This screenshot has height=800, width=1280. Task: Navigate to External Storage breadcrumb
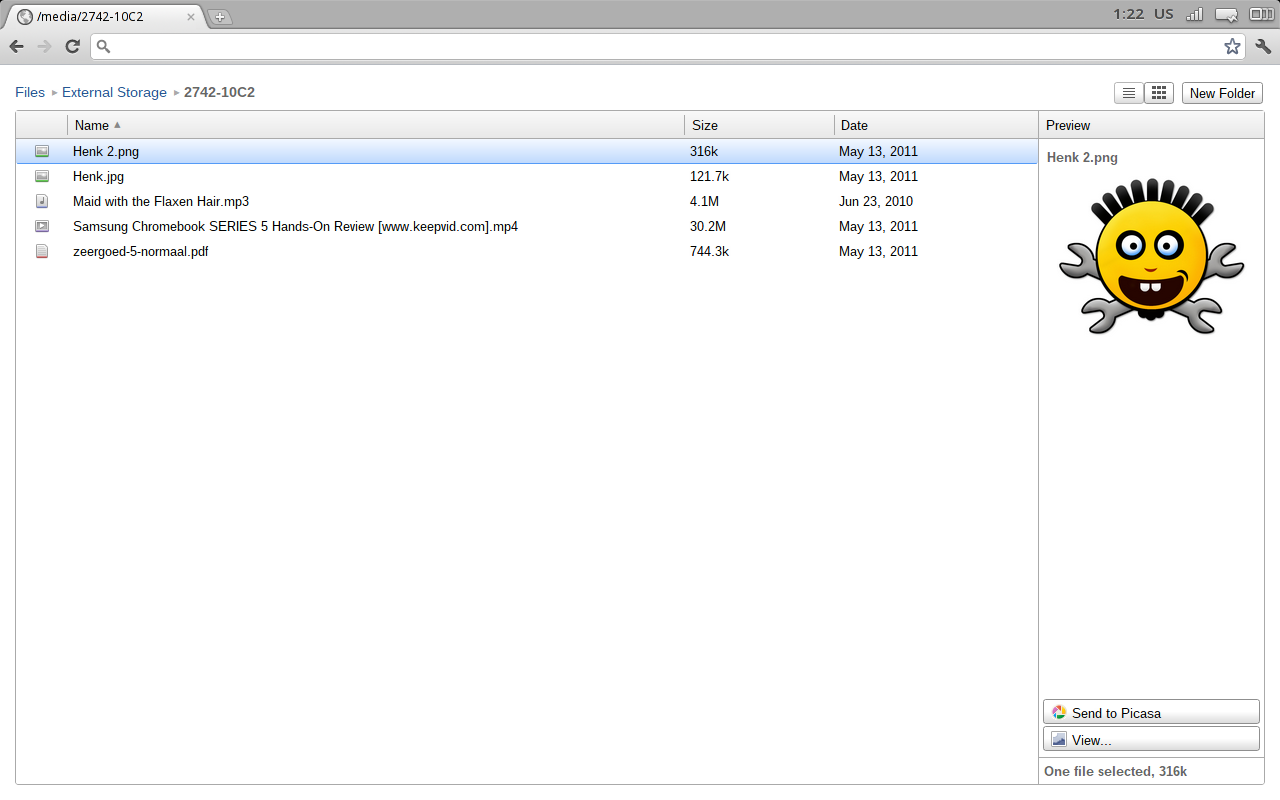(114, 92)
